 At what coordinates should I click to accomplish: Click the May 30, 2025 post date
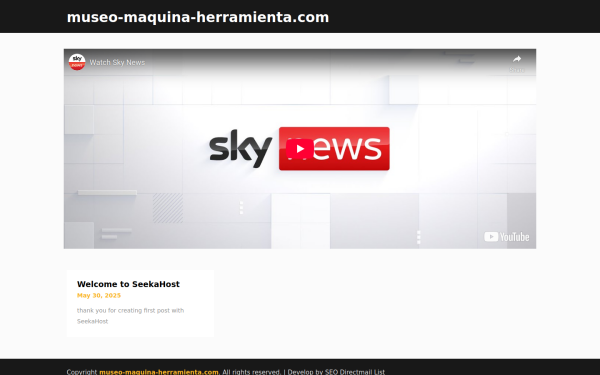click(99, 295)
